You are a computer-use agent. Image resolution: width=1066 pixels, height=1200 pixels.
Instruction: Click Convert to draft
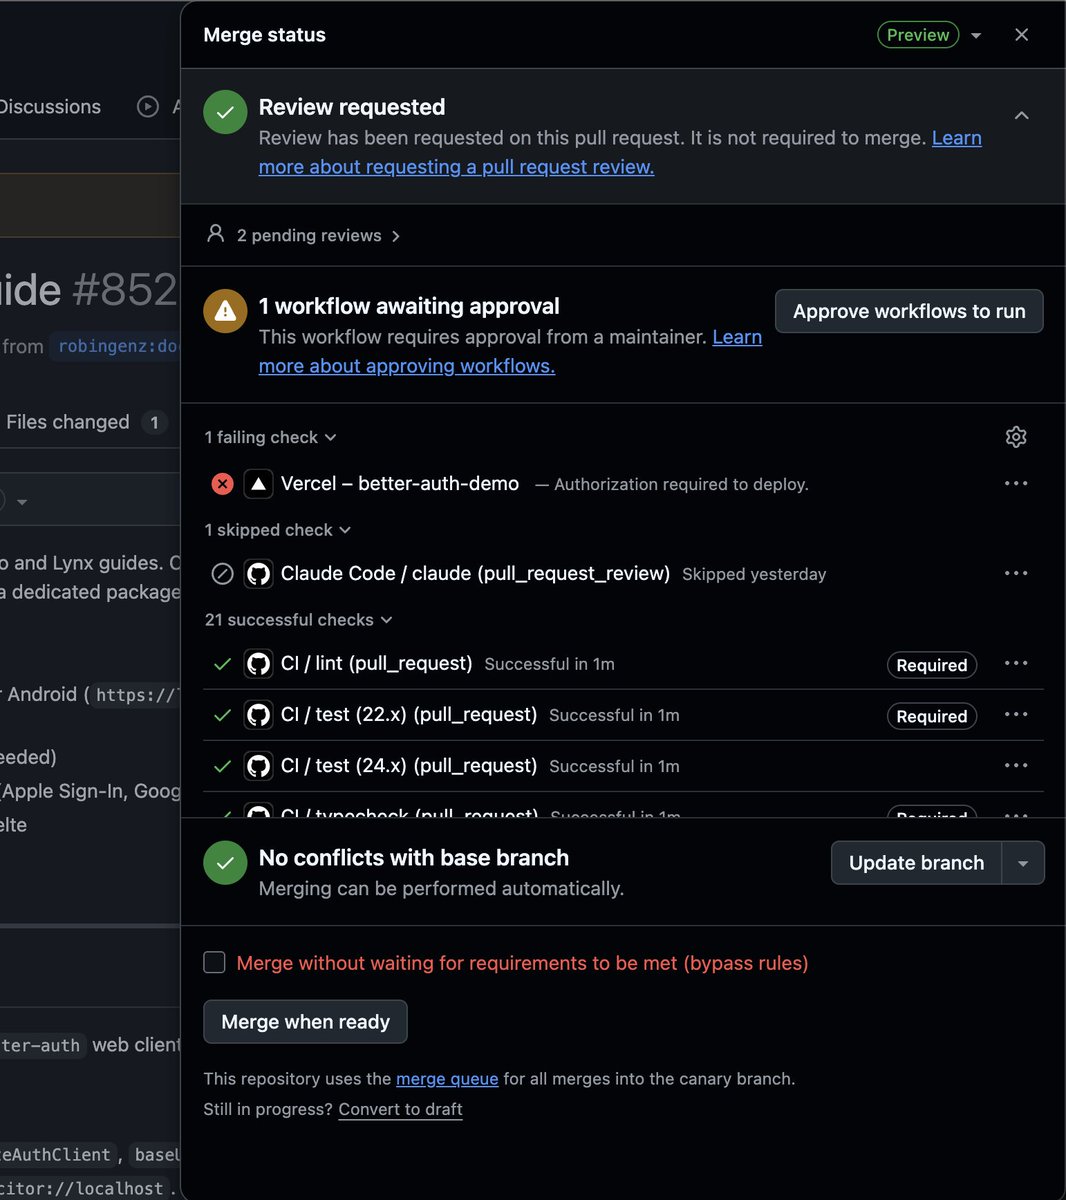coord(400,1109)
